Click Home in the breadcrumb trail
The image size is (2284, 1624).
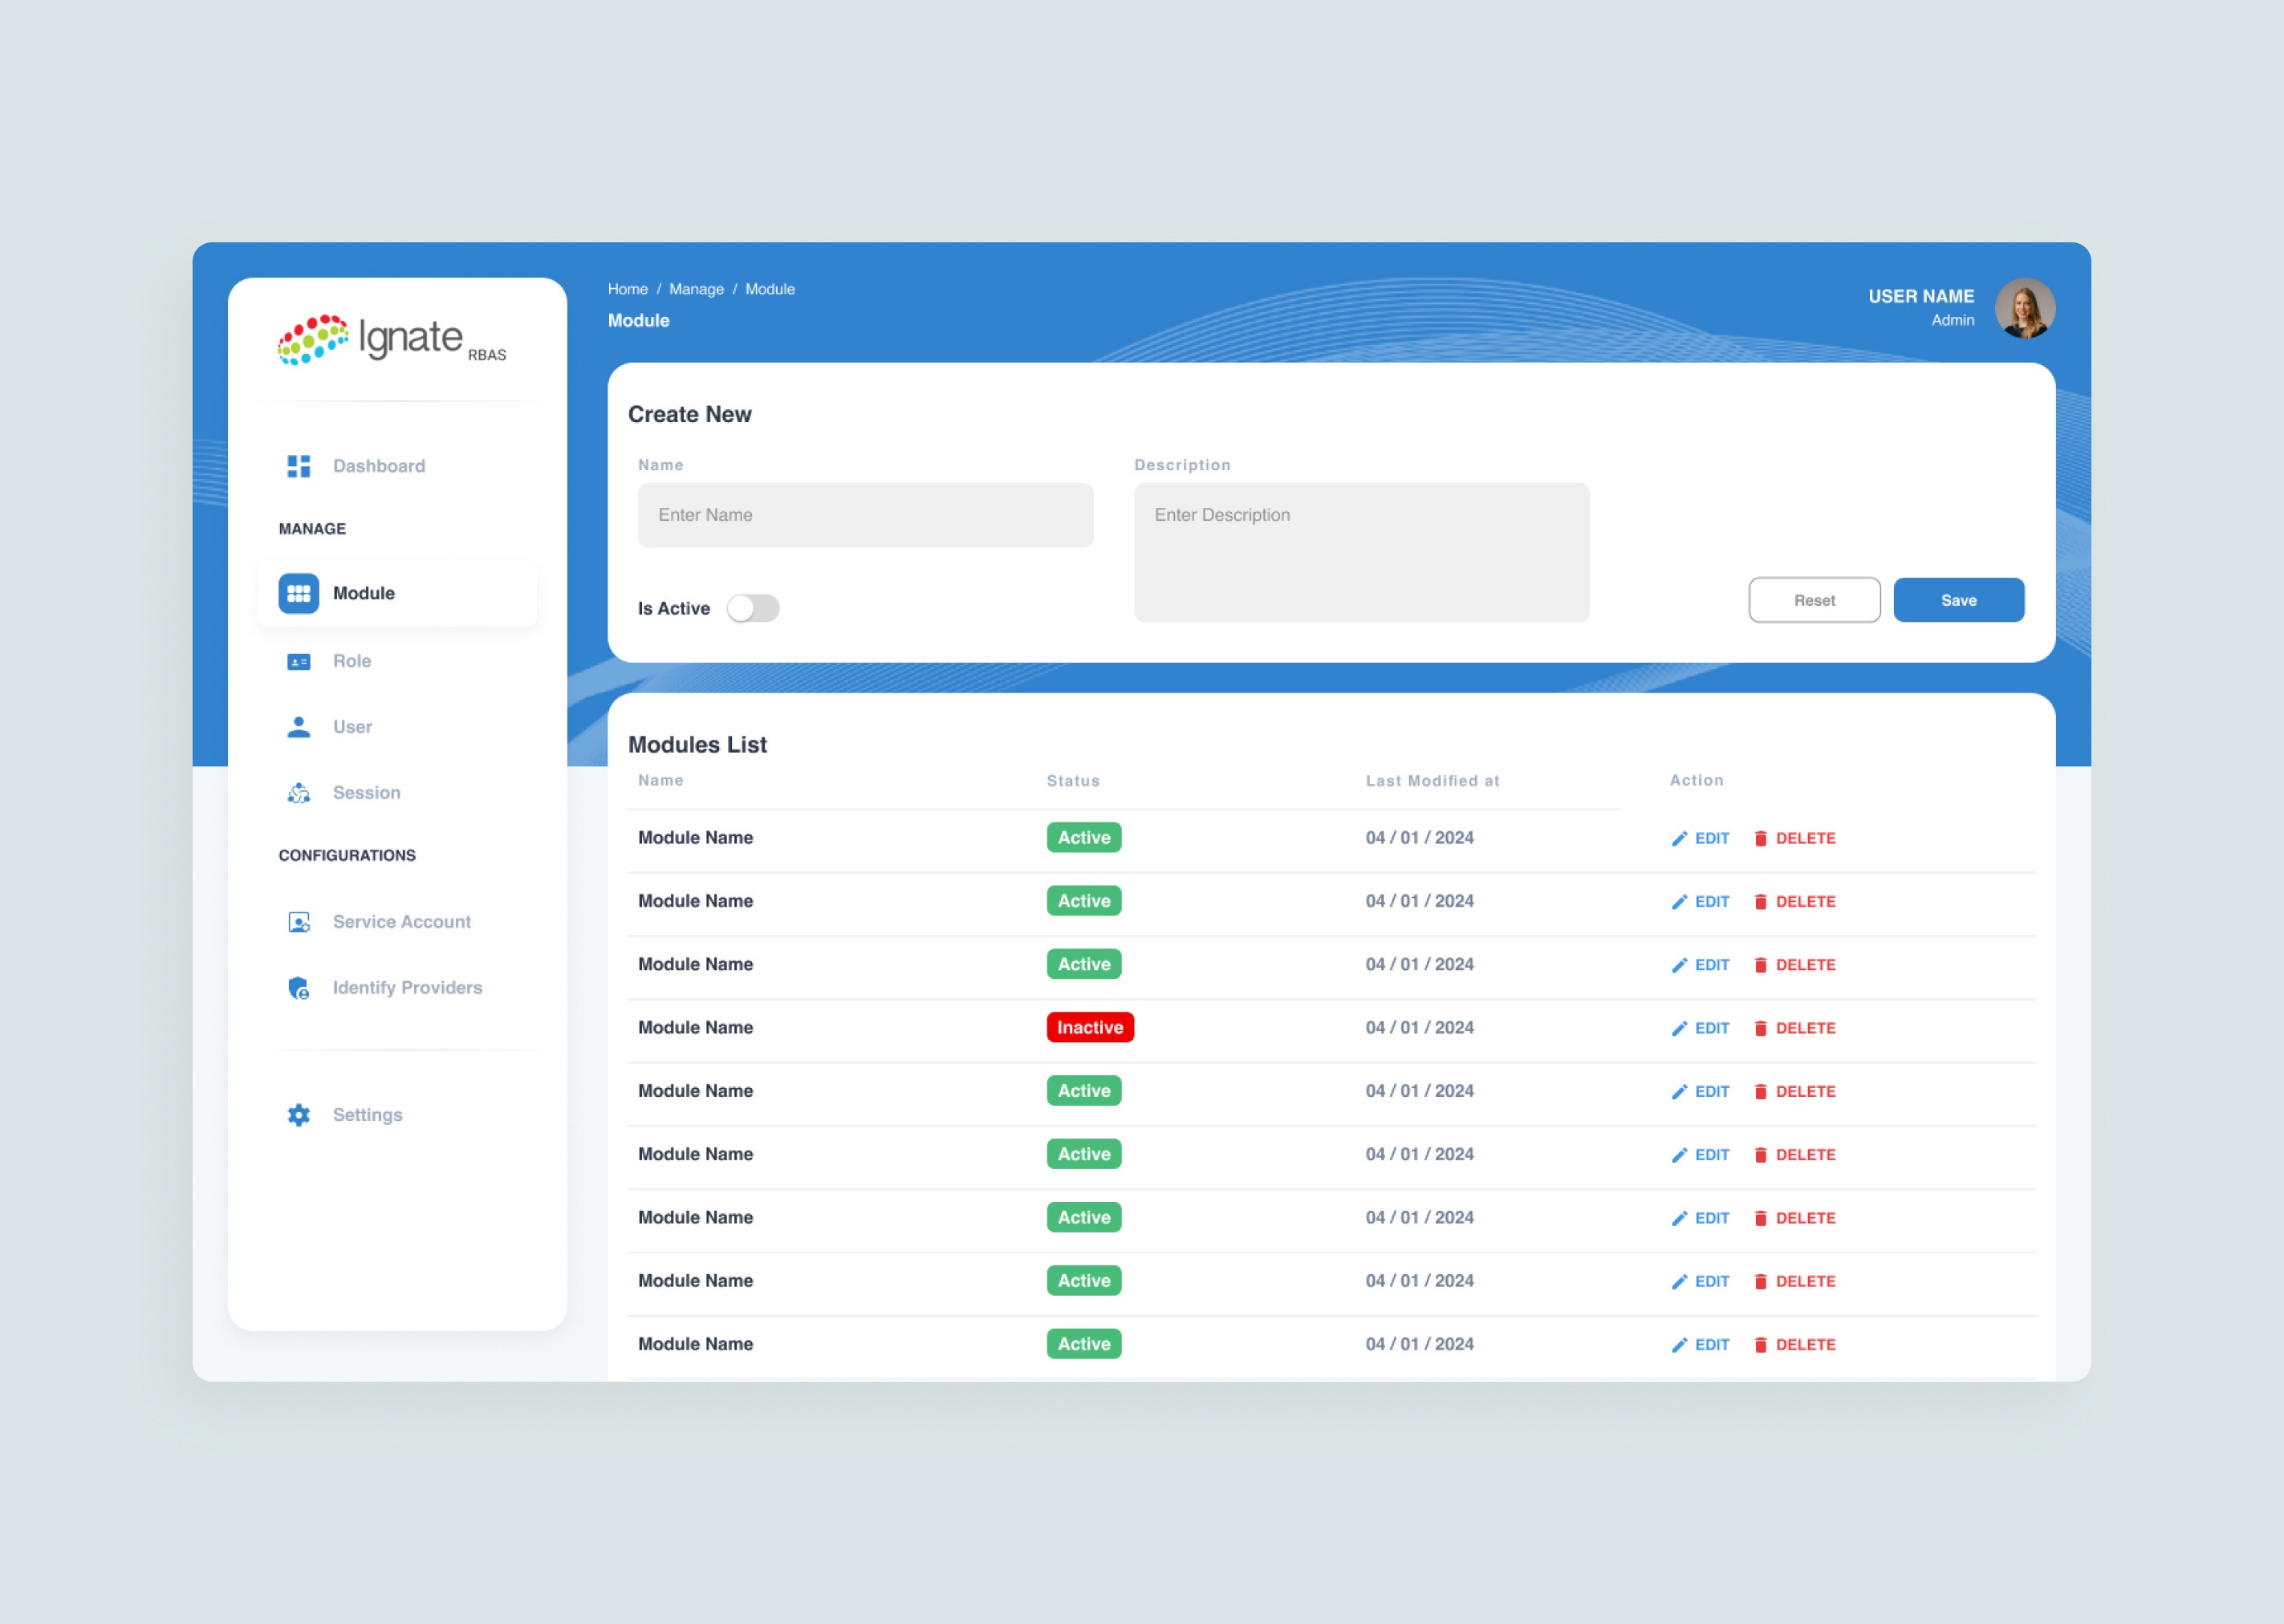pos(628,289)
